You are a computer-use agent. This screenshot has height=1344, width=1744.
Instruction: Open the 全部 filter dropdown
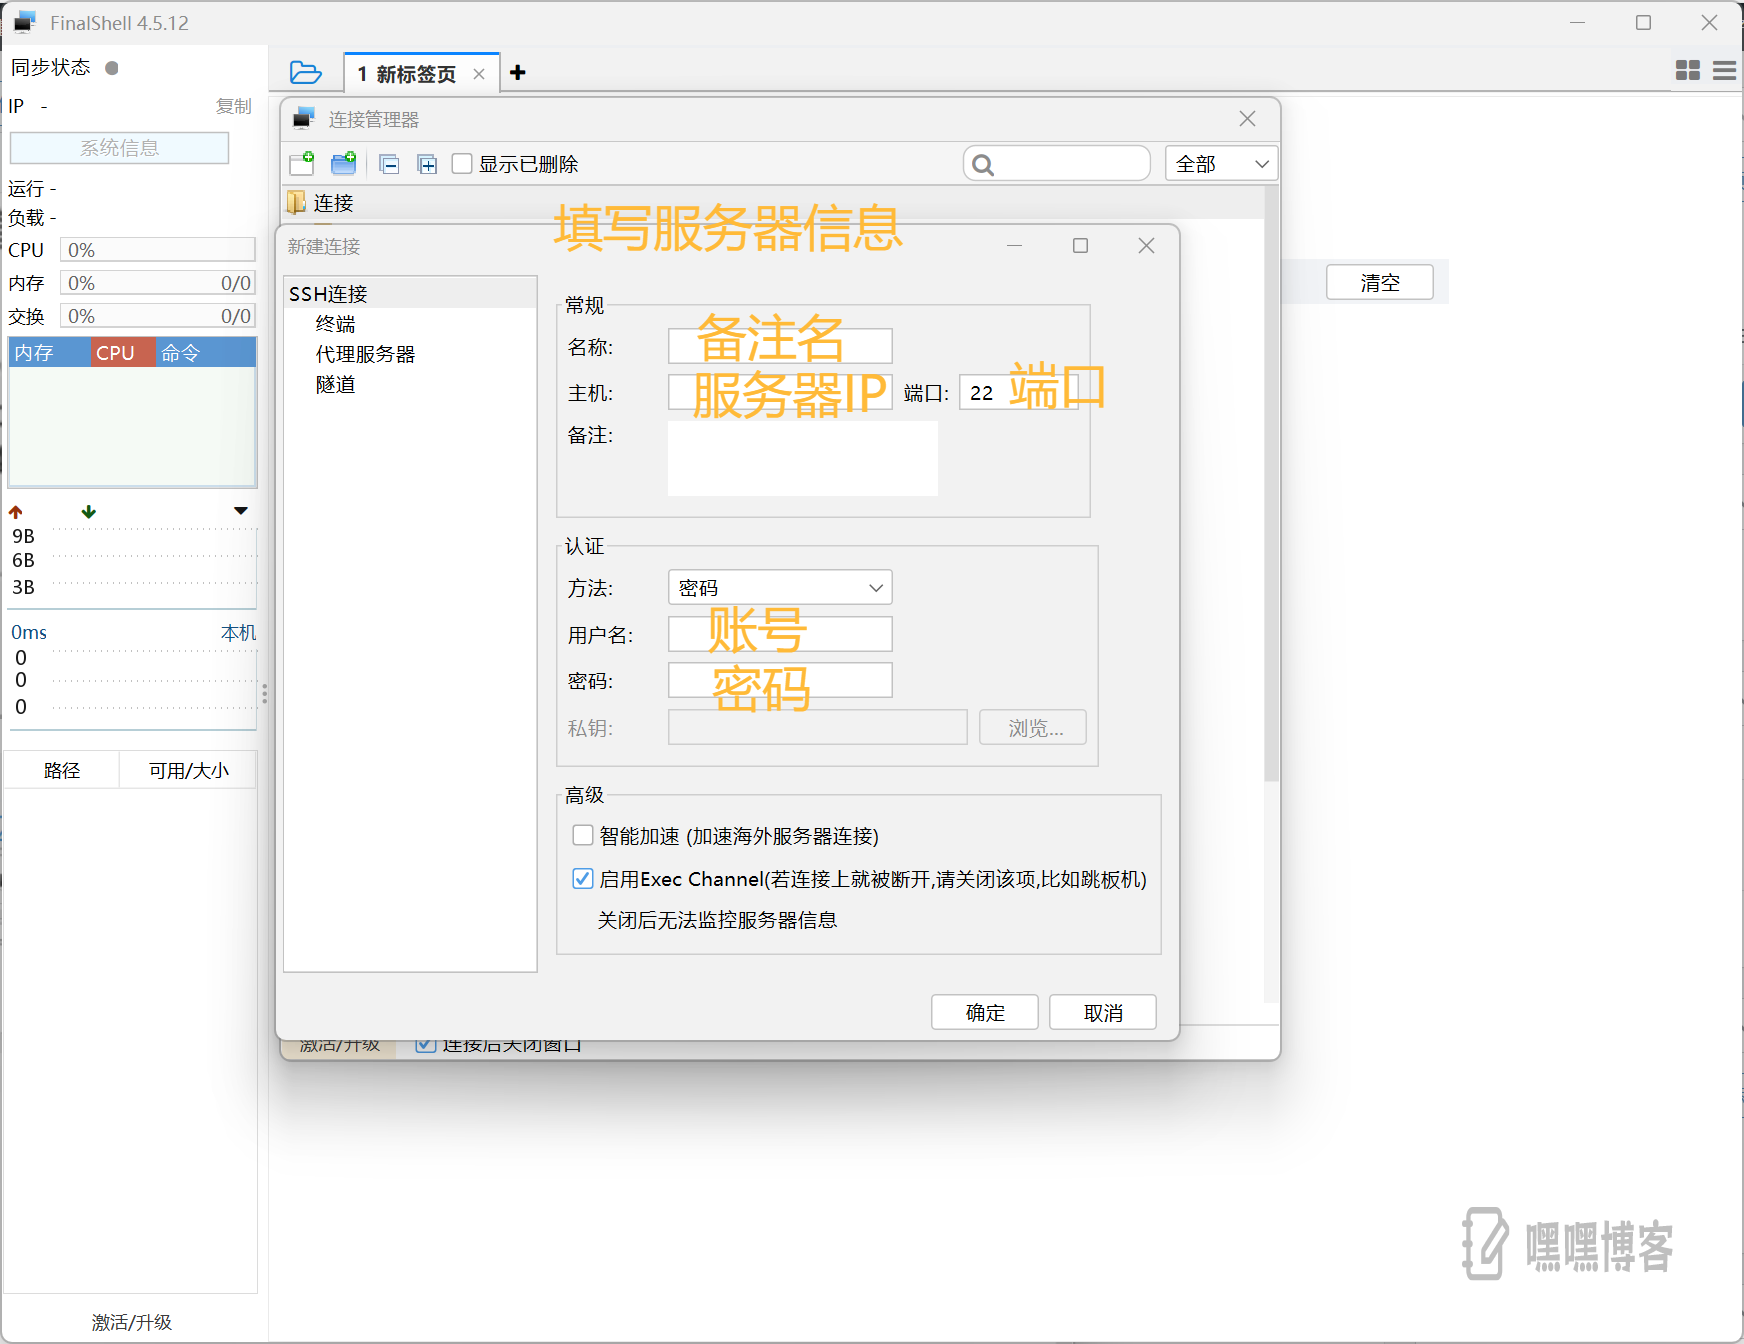[x=1221, y=164]
